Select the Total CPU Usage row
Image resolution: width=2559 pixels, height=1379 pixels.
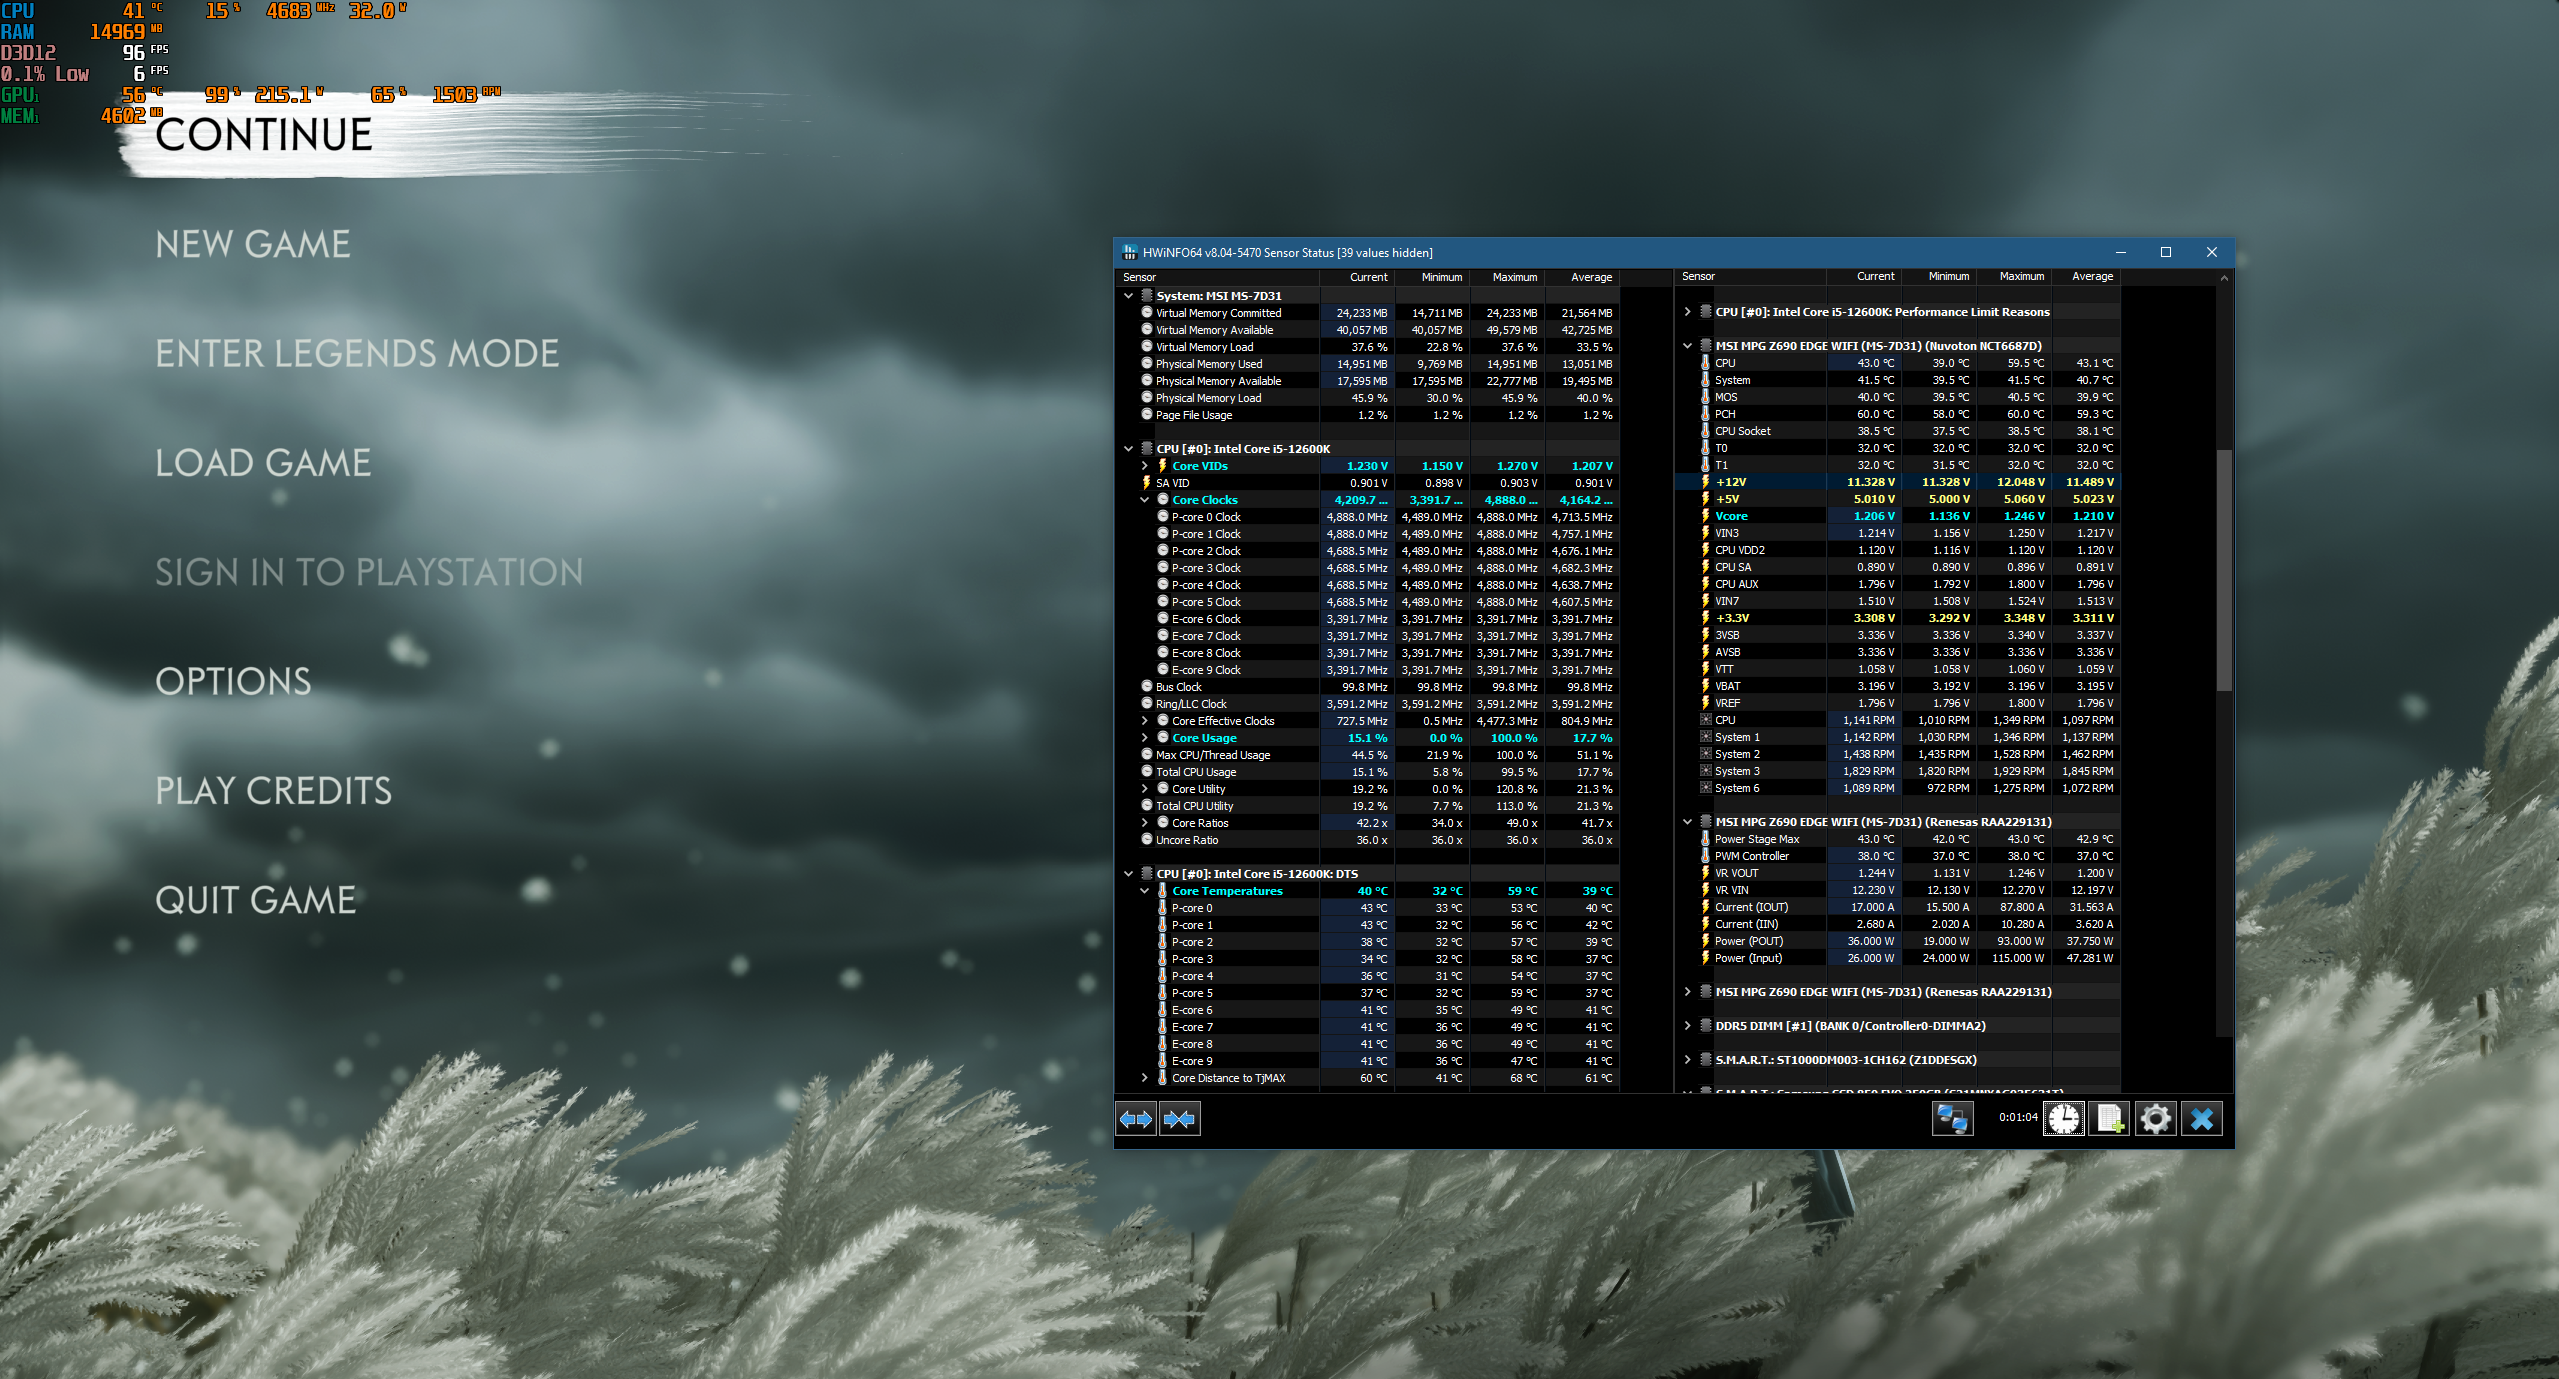coord(1368,772)
